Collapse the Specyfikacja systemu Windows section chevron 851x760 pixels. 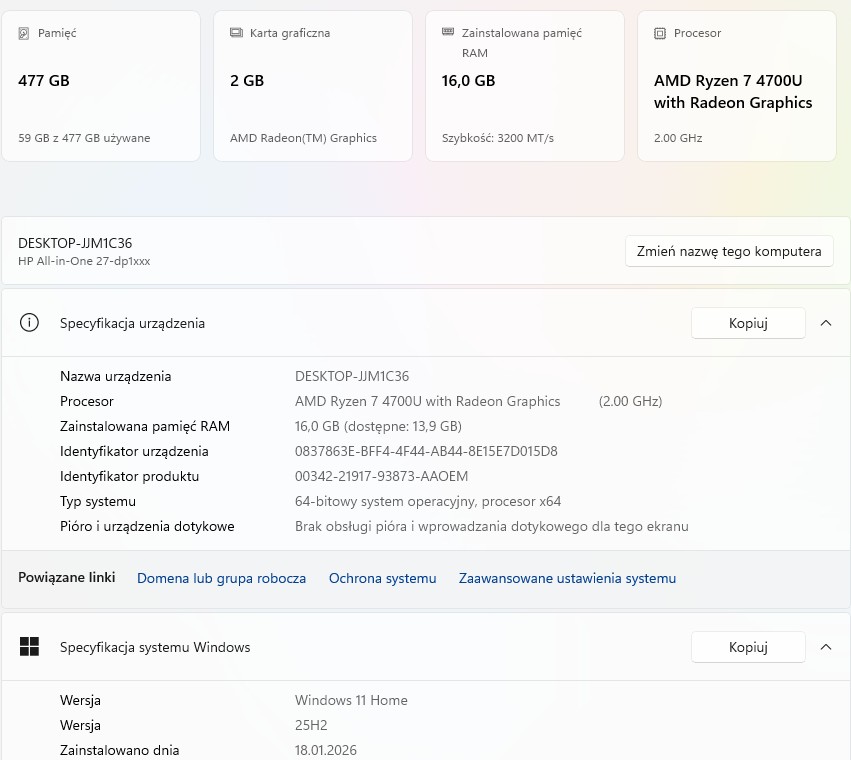pyautogui.click(x=826, y=647)
